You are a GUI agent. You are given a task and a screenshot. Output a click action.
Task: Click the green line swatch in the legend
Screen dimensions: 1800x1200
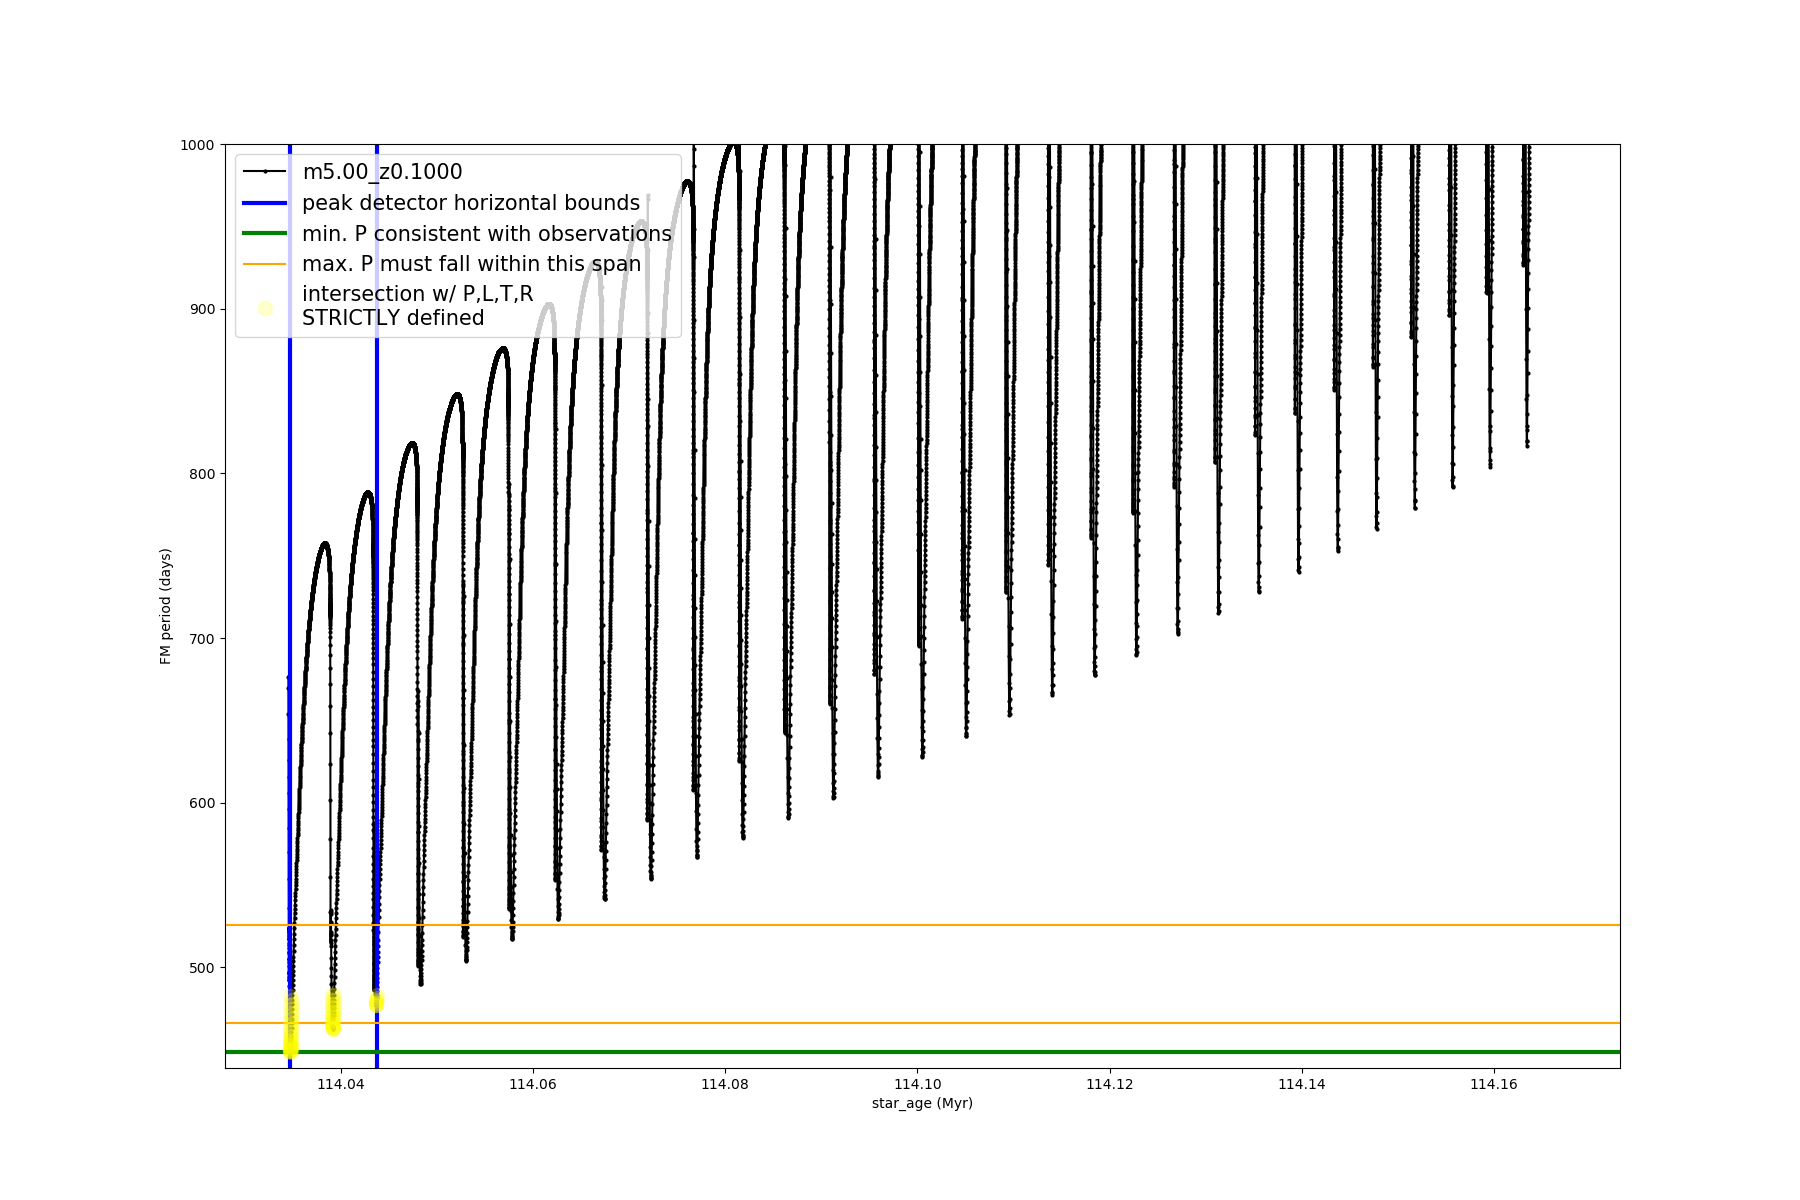[x=265, y=234]
